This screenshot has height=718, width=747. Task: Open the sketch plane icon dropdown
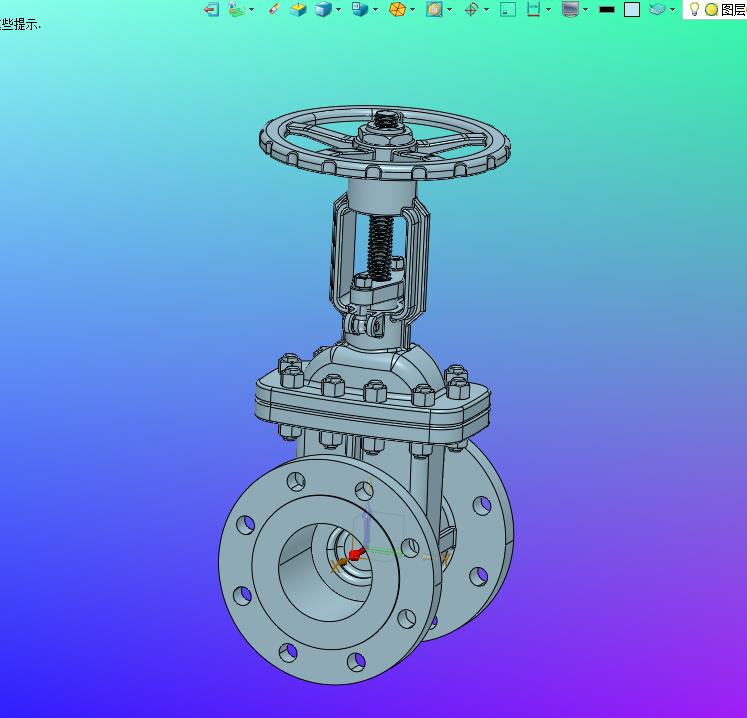coord(252,10)
